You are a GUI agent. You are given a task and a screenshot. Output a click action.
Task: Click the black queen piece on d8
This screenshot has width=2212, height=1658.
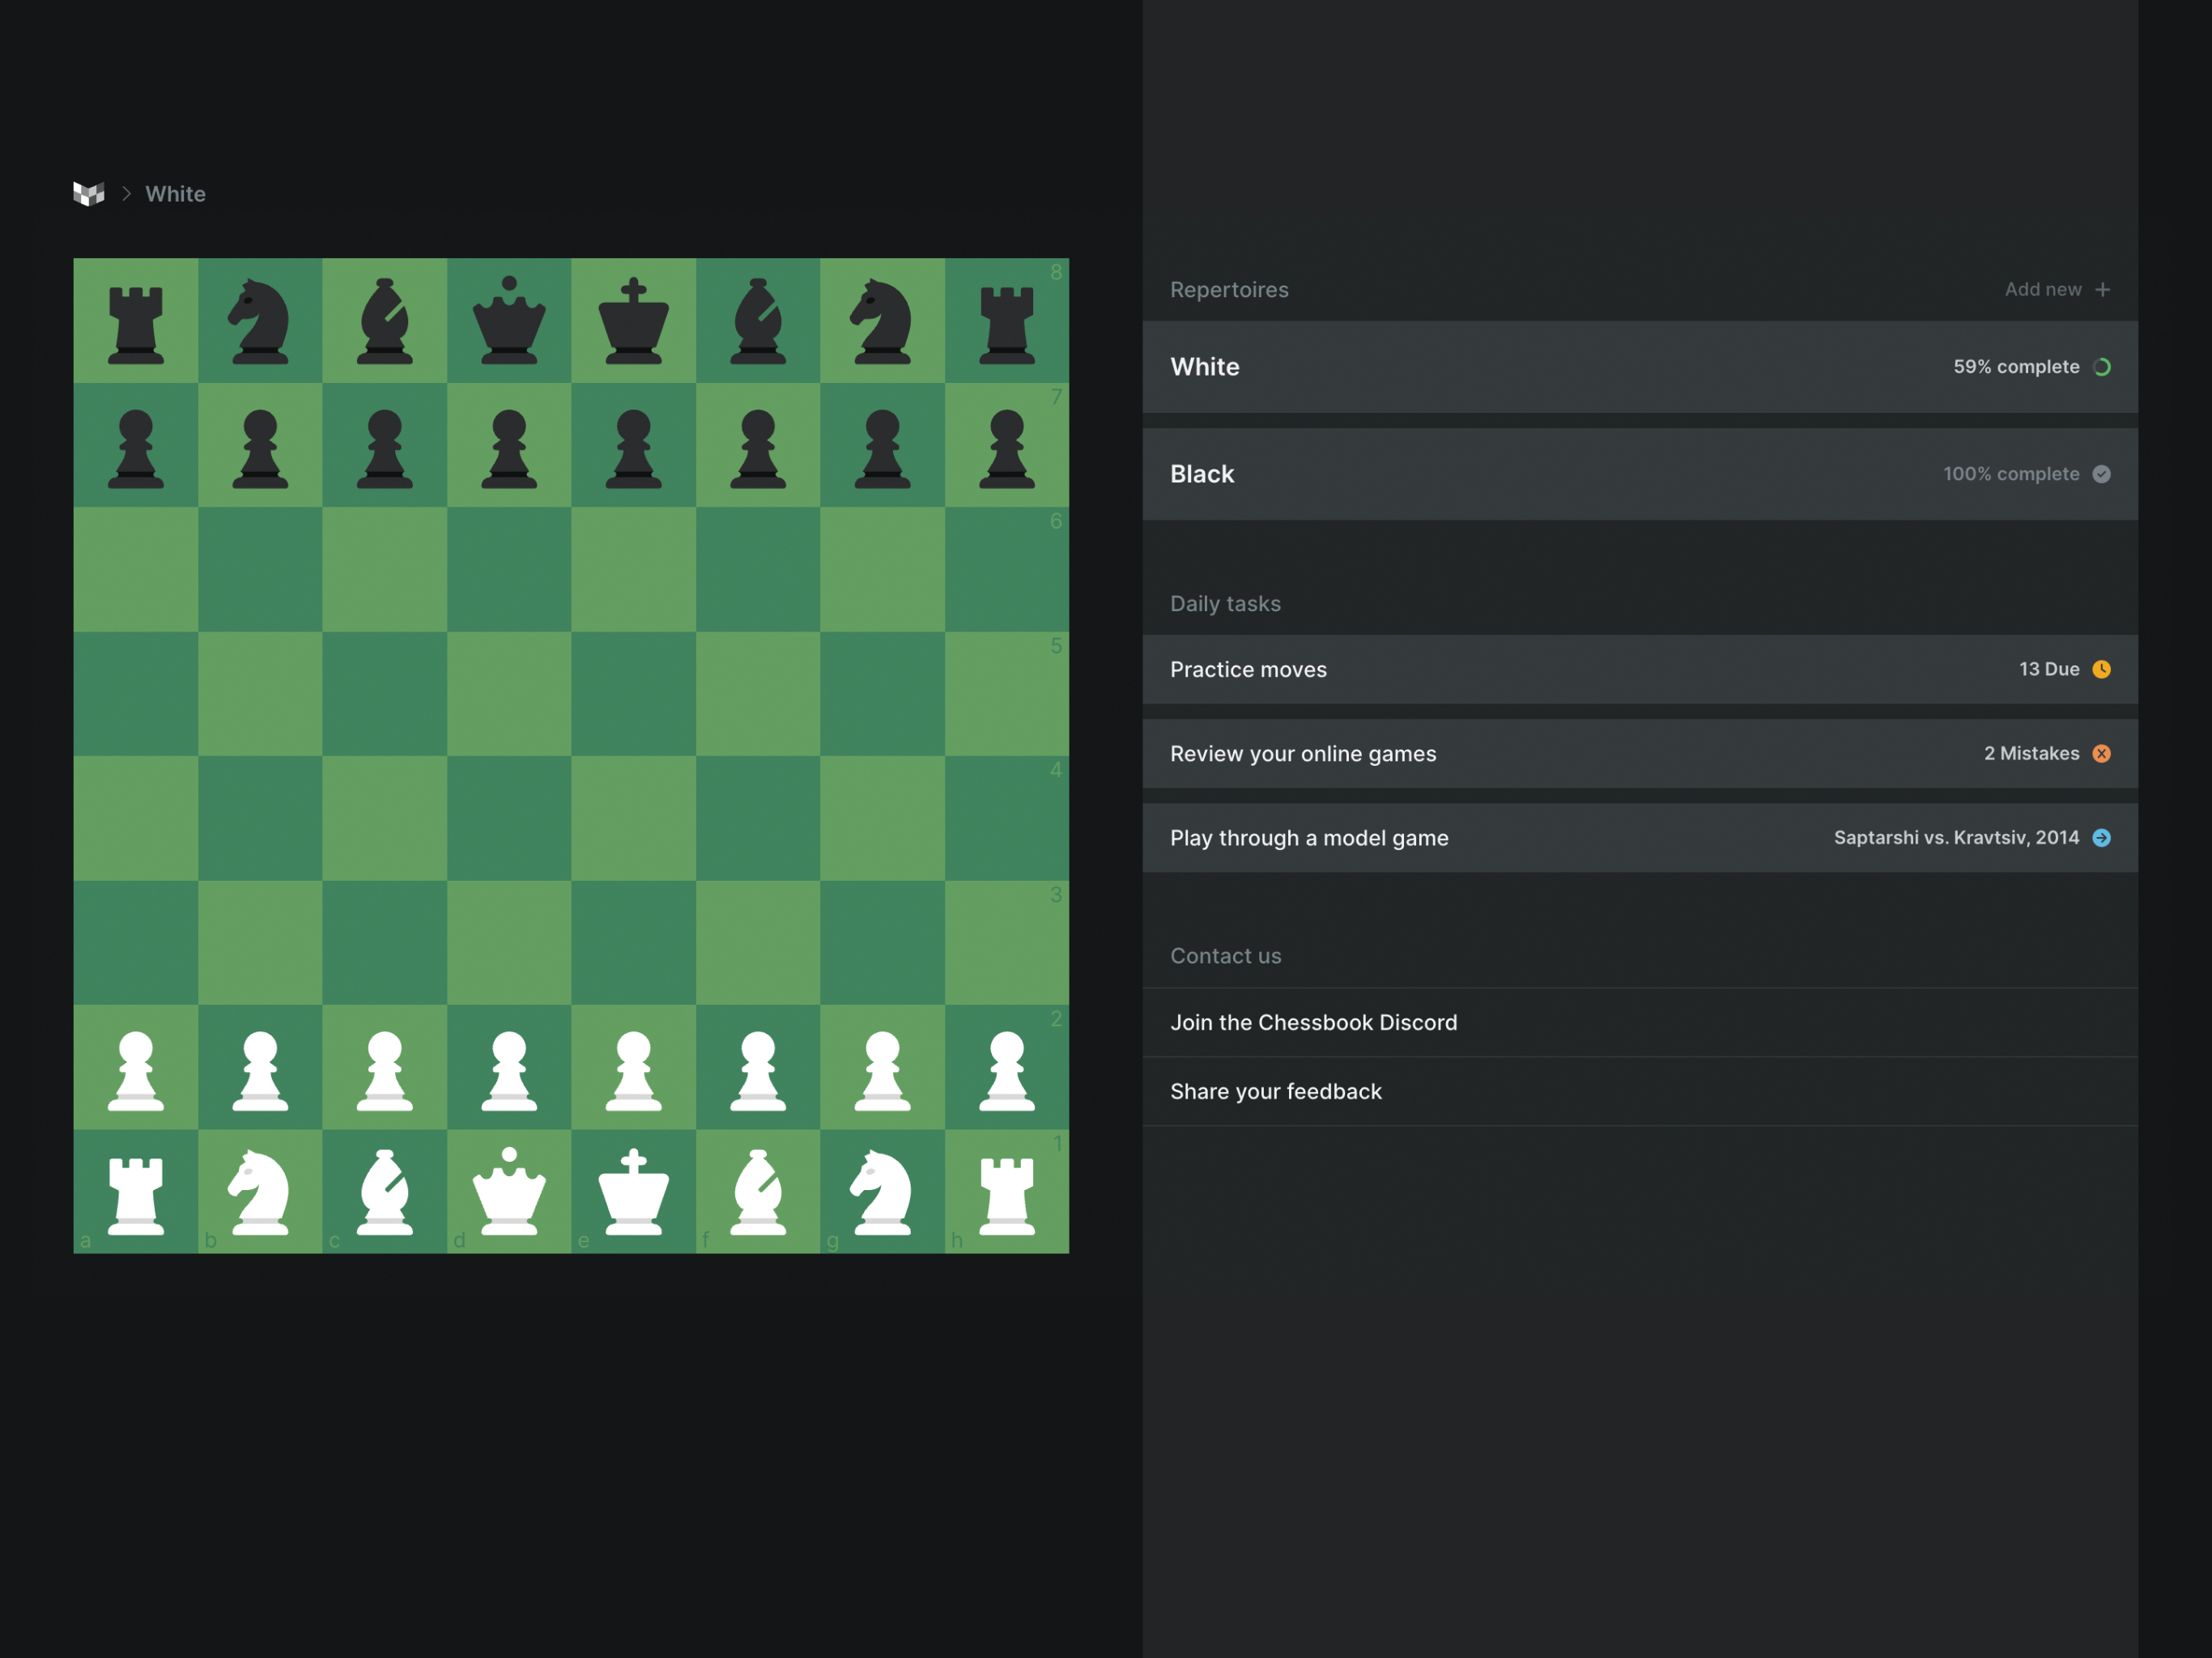(x=509, y=321)
